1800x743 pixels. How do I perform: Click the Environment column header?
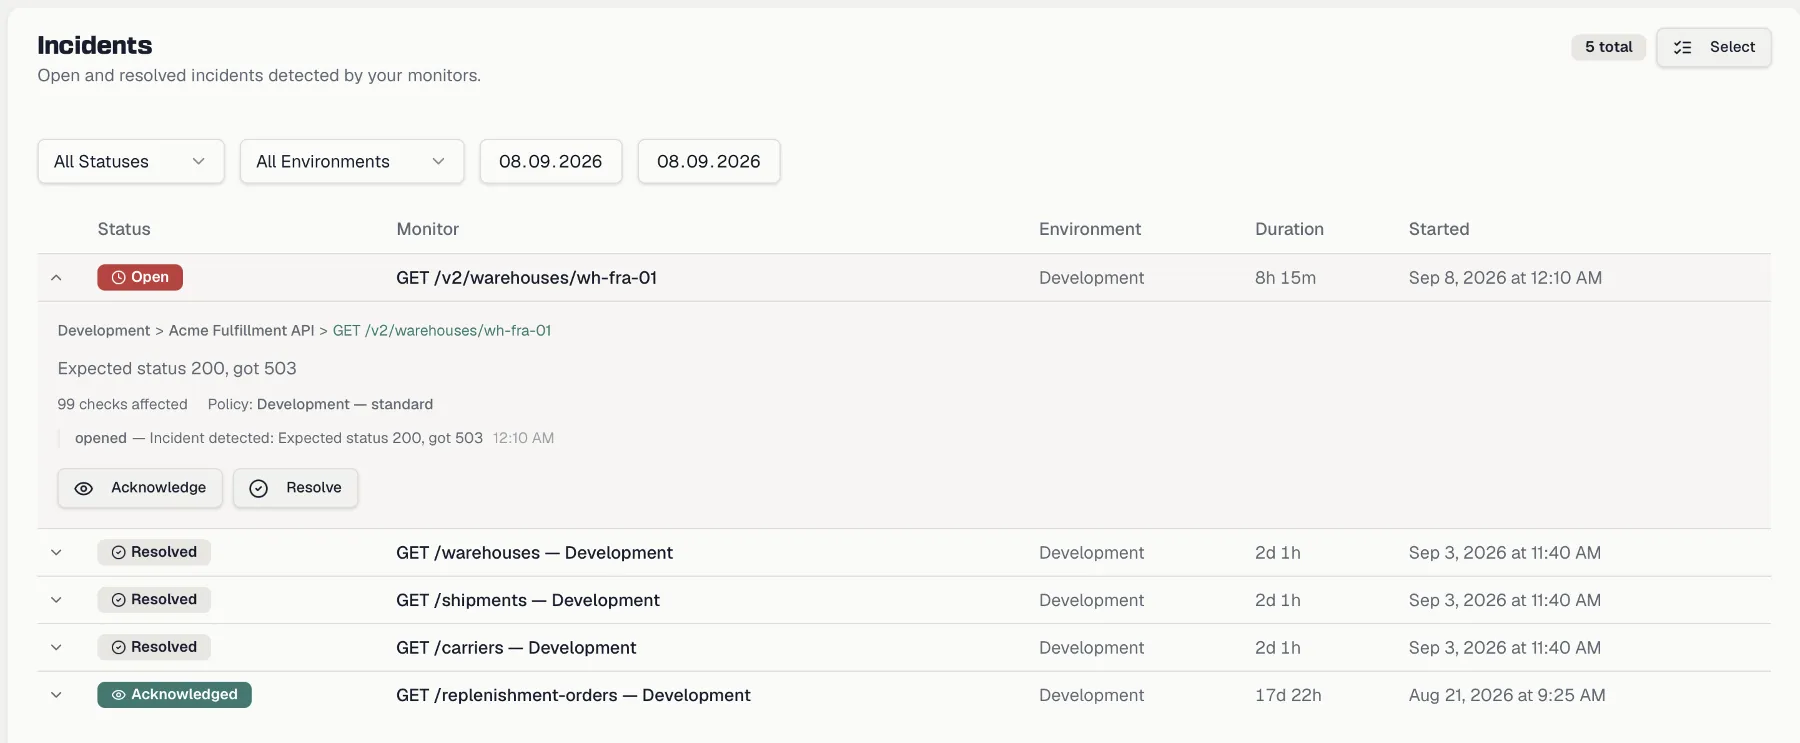(x=1090, y=229)
